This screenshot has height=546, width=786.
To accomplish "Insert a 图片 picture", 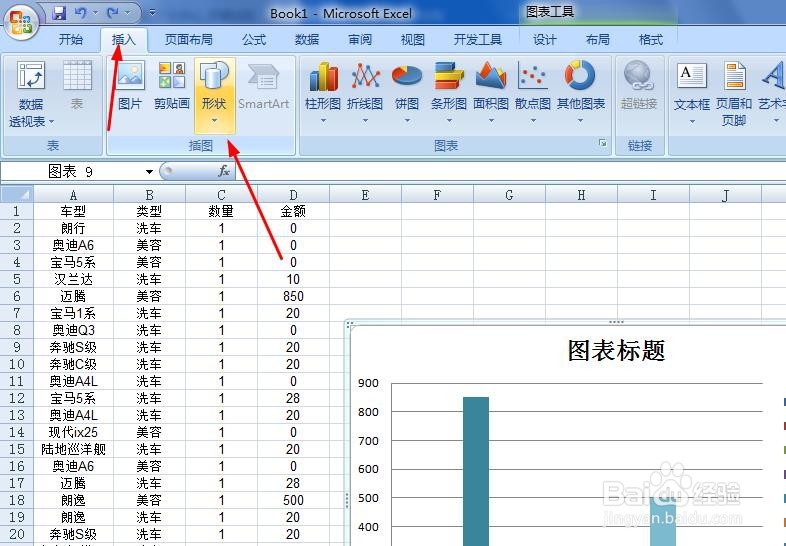I will [x=130, y=85].
